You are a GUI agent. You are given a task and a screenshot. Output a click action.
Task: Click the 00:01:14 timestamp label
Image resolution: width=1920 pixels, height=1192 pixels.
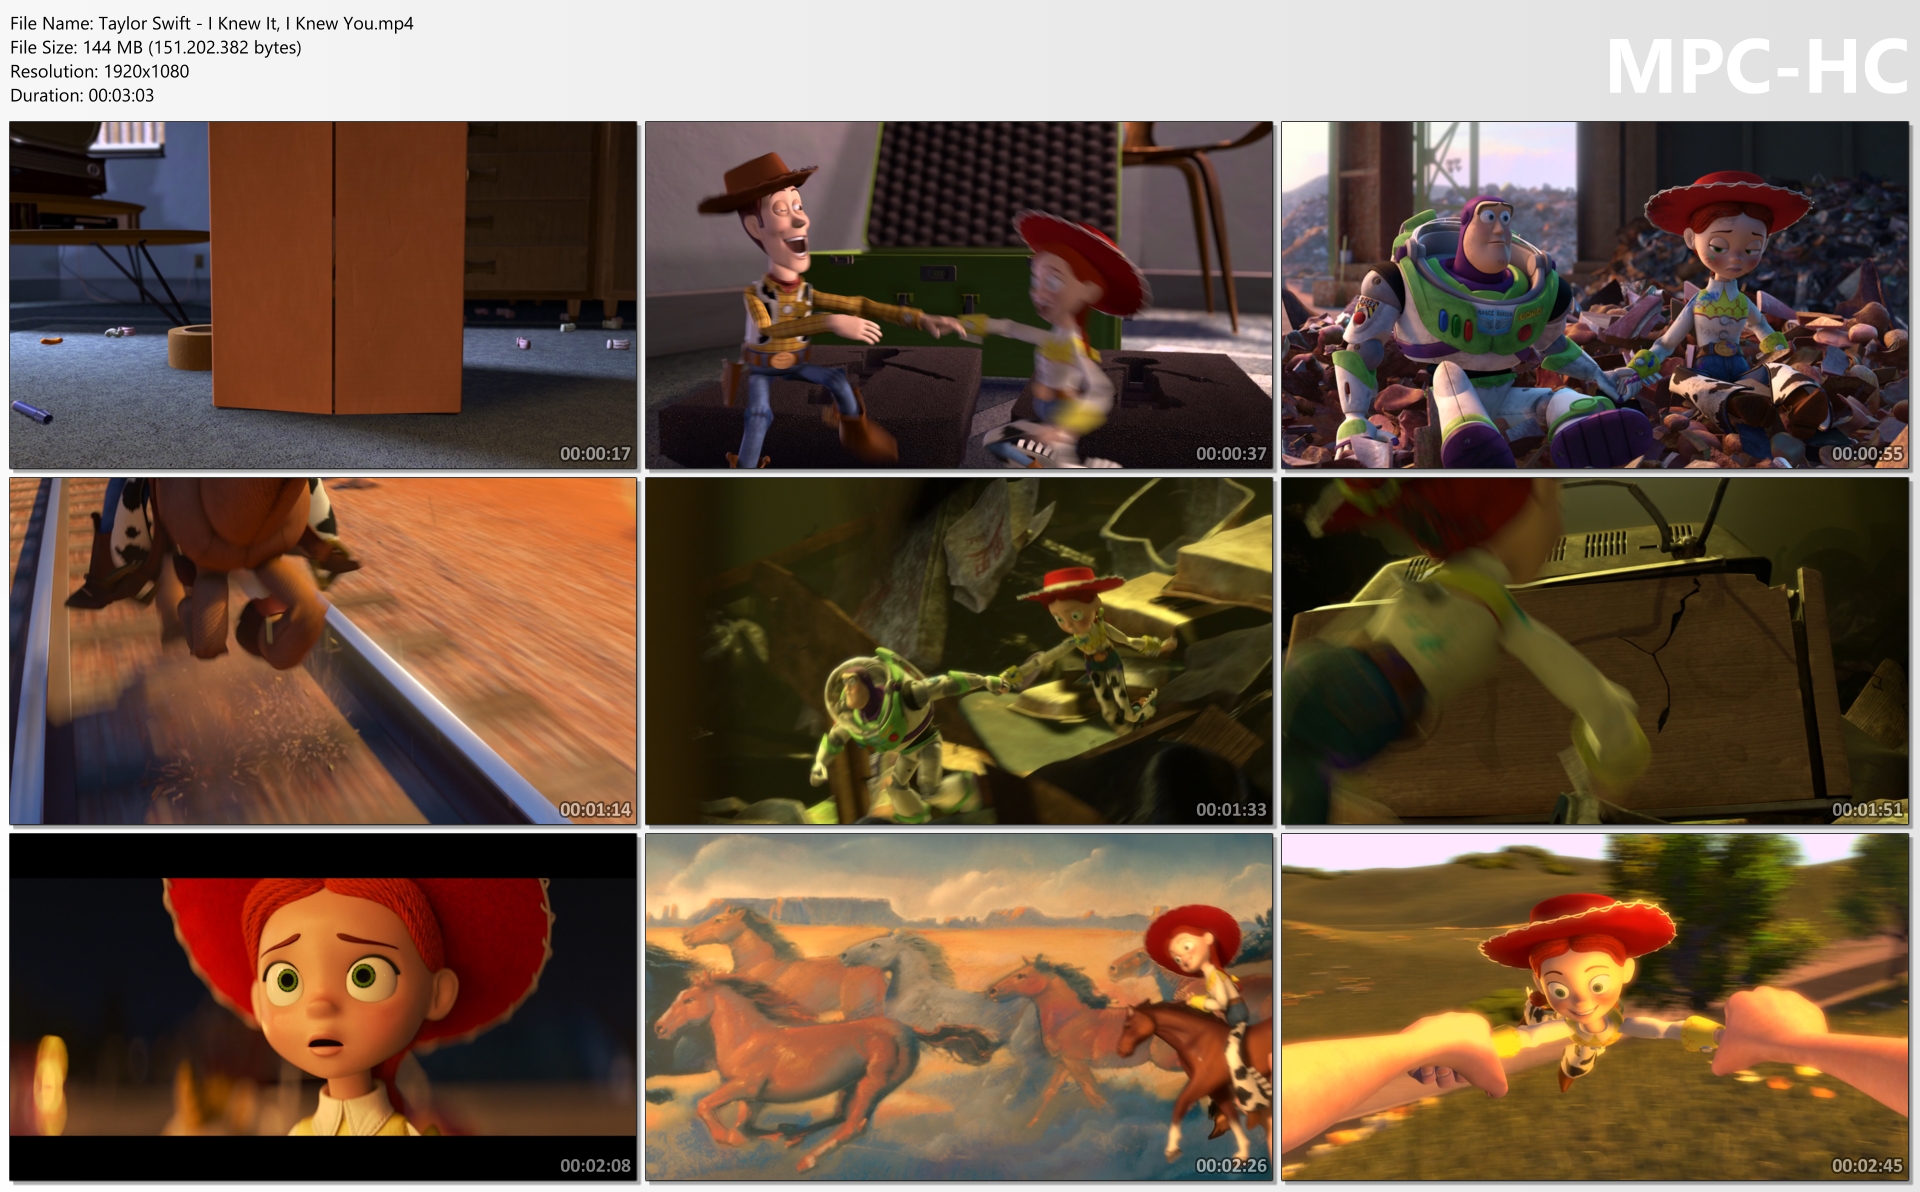coord(595,810)
